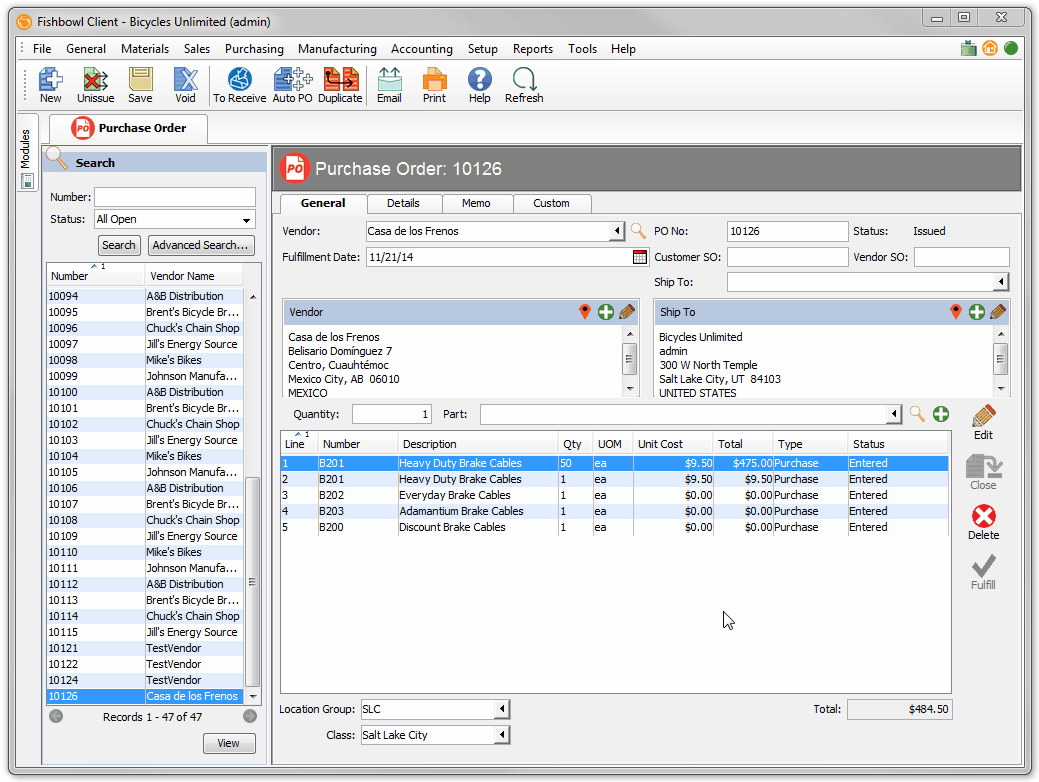The width and height of the screenshot is (1039, 782).
Task: Click the Duplicate toolbar icon
Action: pyautogui.click(x=341, y=85)
